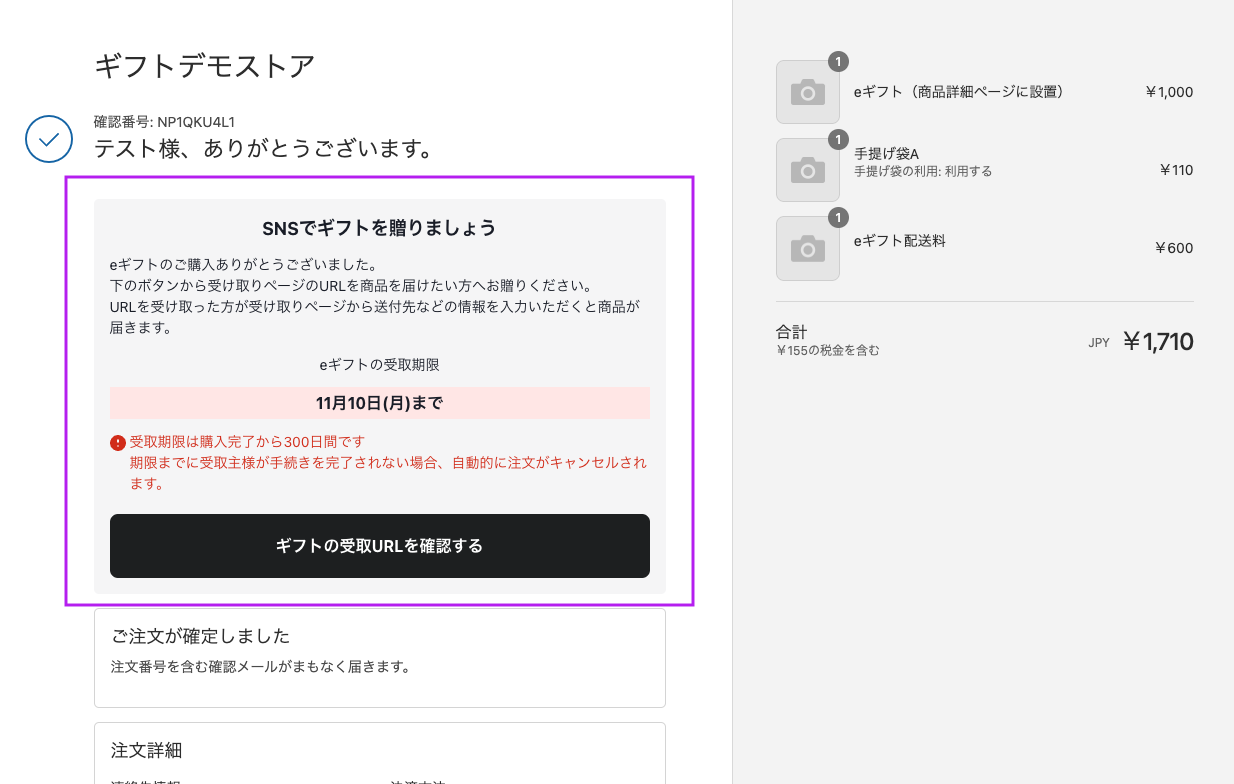Click the red warning exclamation icon
This screenshot has height=784, width=1234.
[x=118, y=442]
